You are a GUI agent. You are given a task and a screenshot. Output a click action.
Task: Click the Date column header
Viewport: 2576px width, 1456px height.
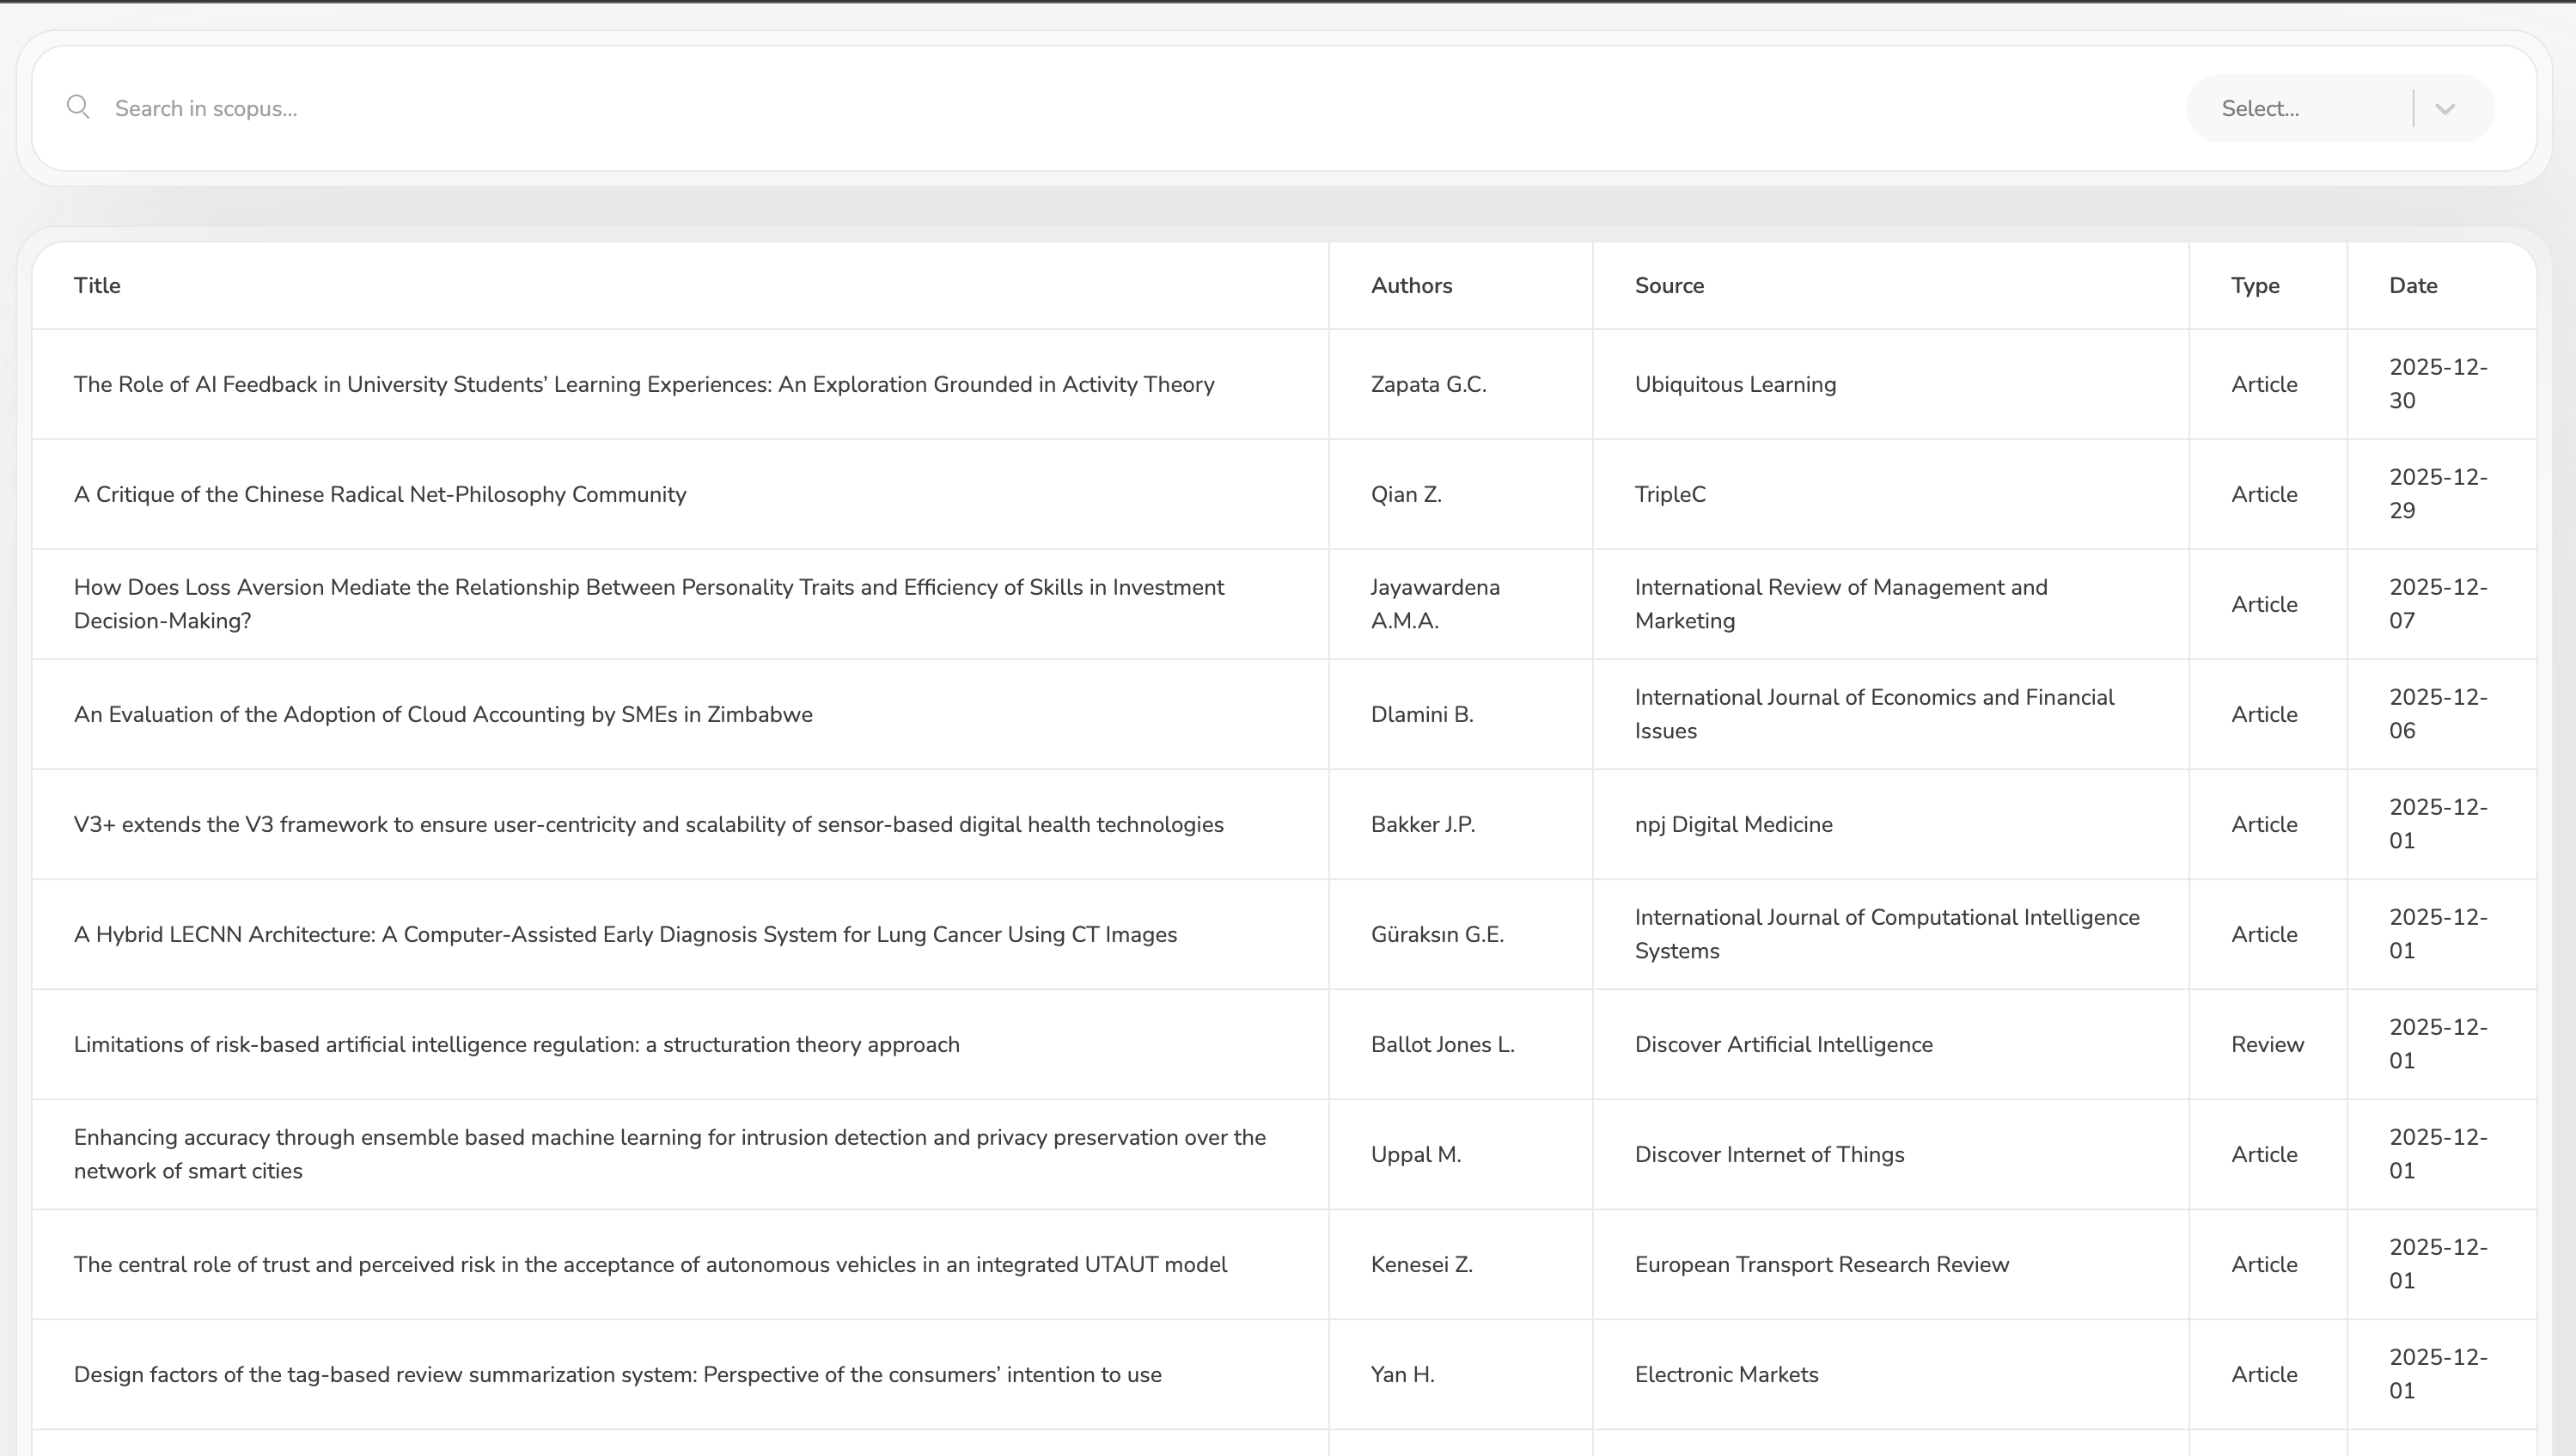coord(2413,285)
